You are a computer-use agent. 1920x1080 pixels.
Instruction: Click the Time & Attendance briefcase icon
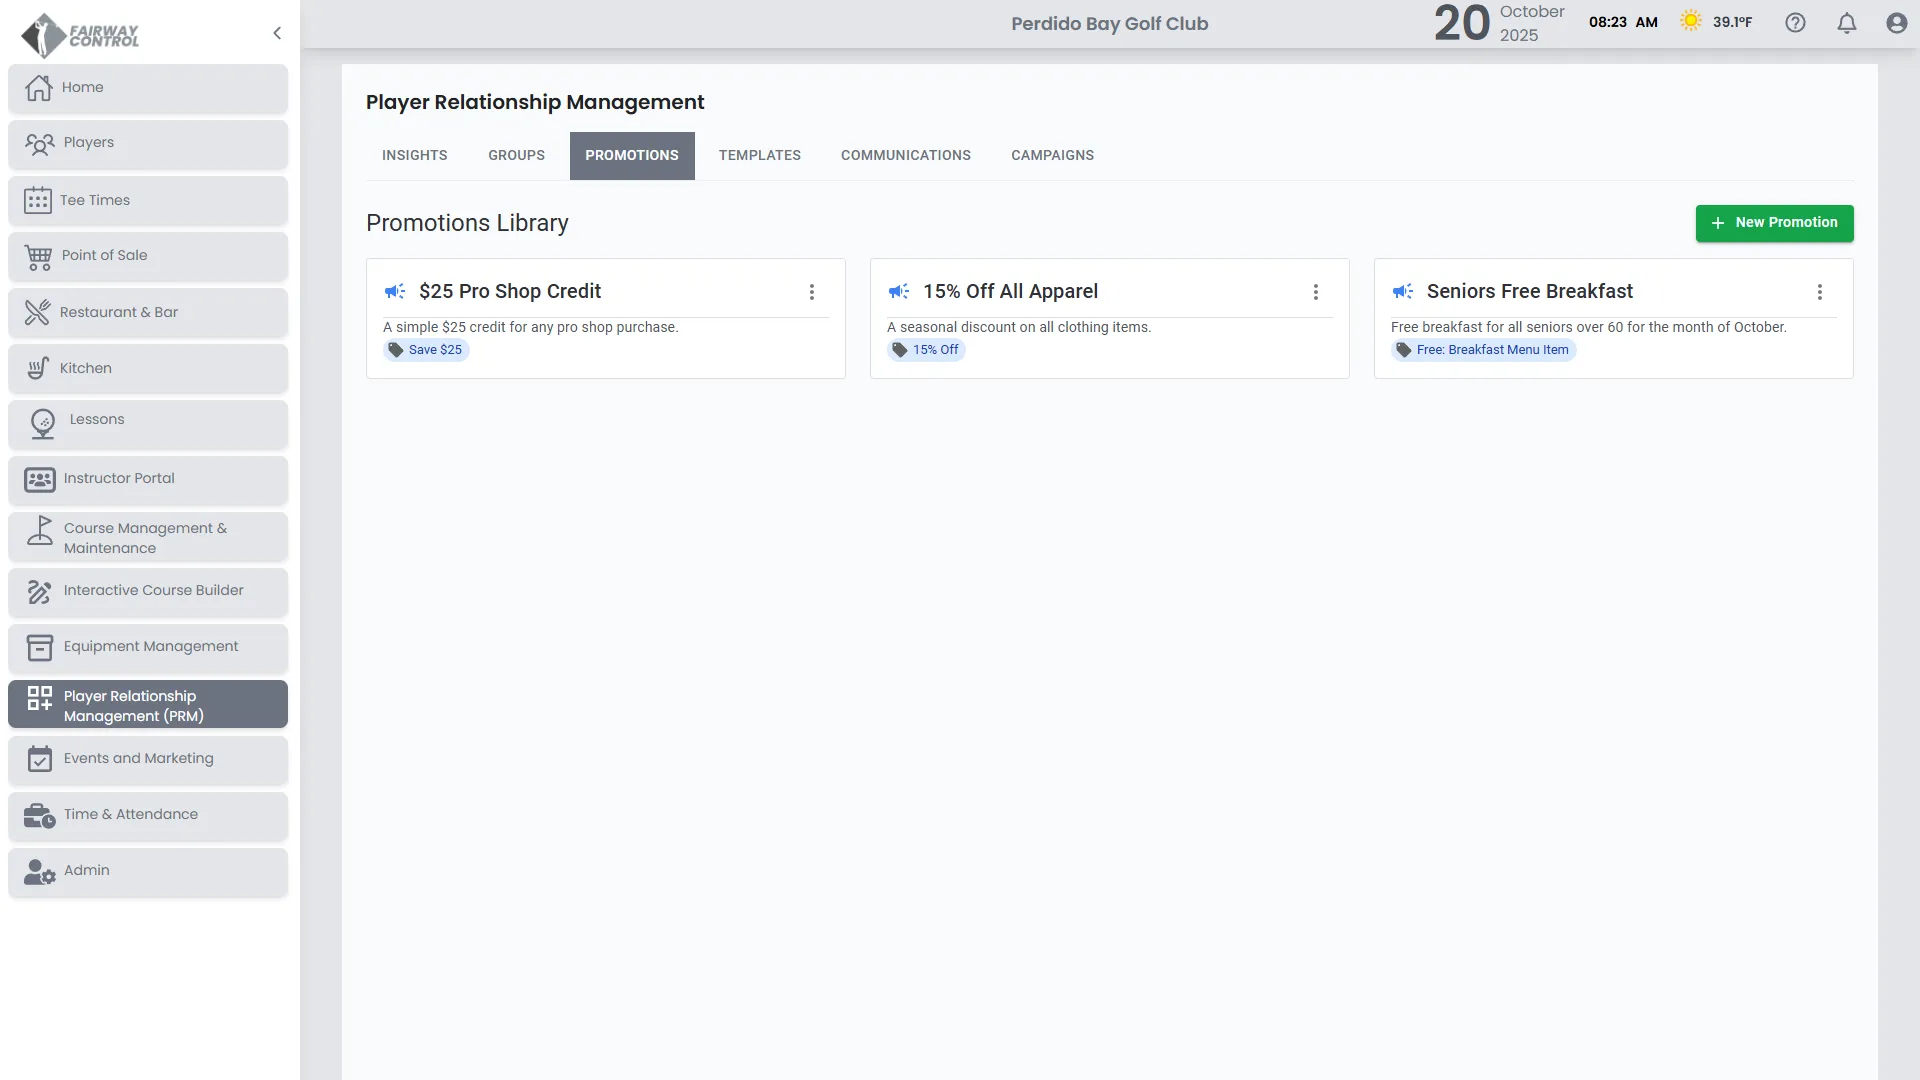pyautogui.click(x=39, y=816)
